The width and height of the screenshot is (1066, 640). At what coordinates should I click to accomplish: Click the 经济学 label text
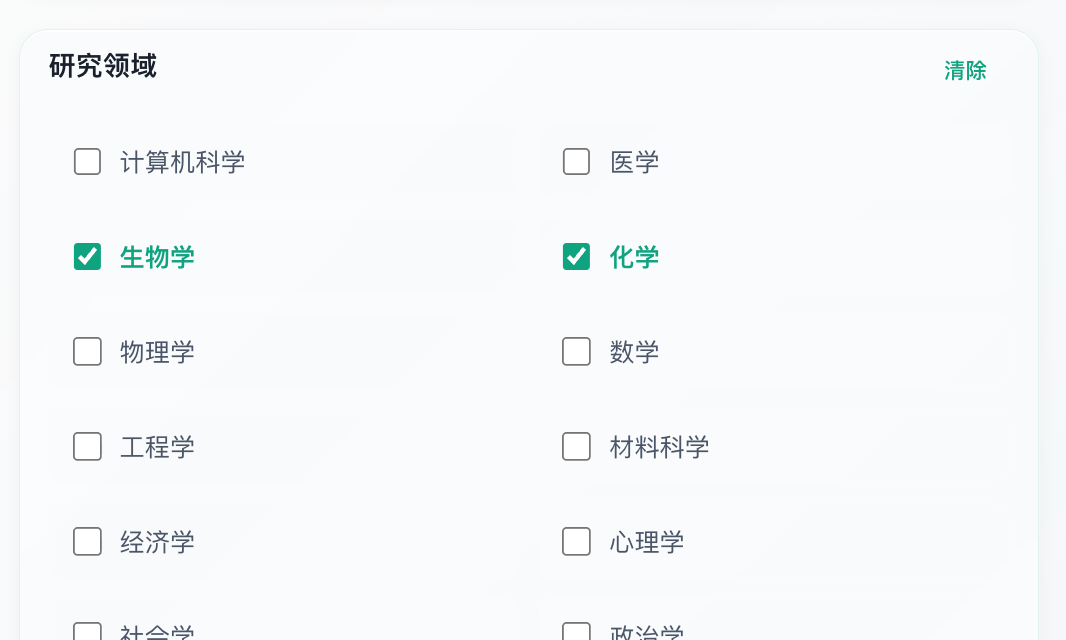coord(157,542)
